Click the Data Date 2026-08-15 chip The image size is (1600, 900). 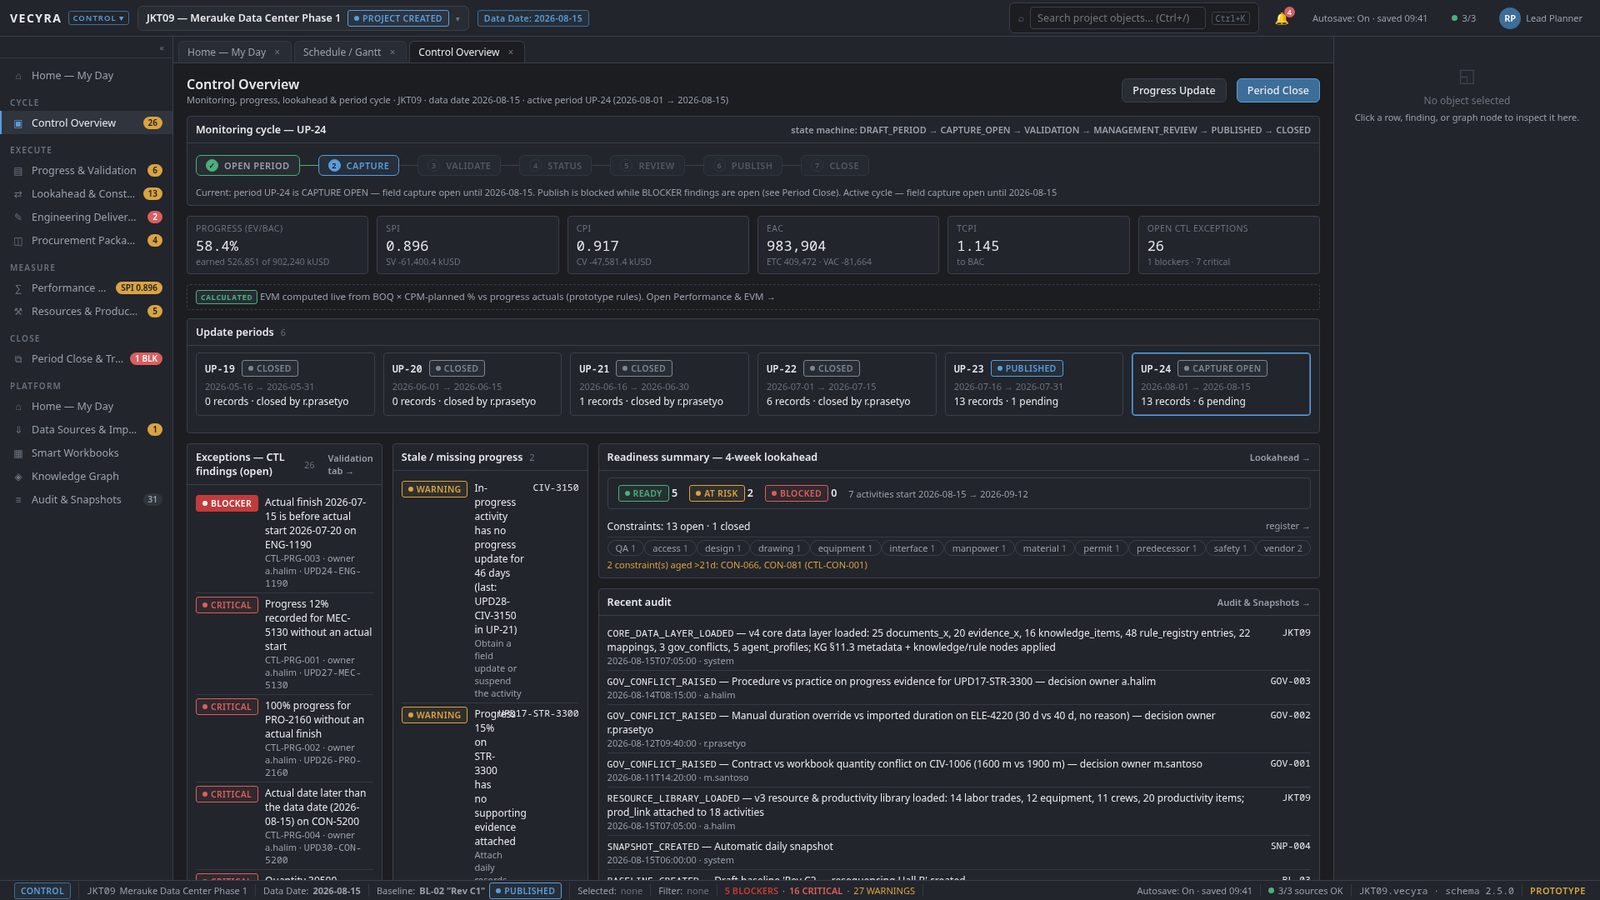click(533, 18)
